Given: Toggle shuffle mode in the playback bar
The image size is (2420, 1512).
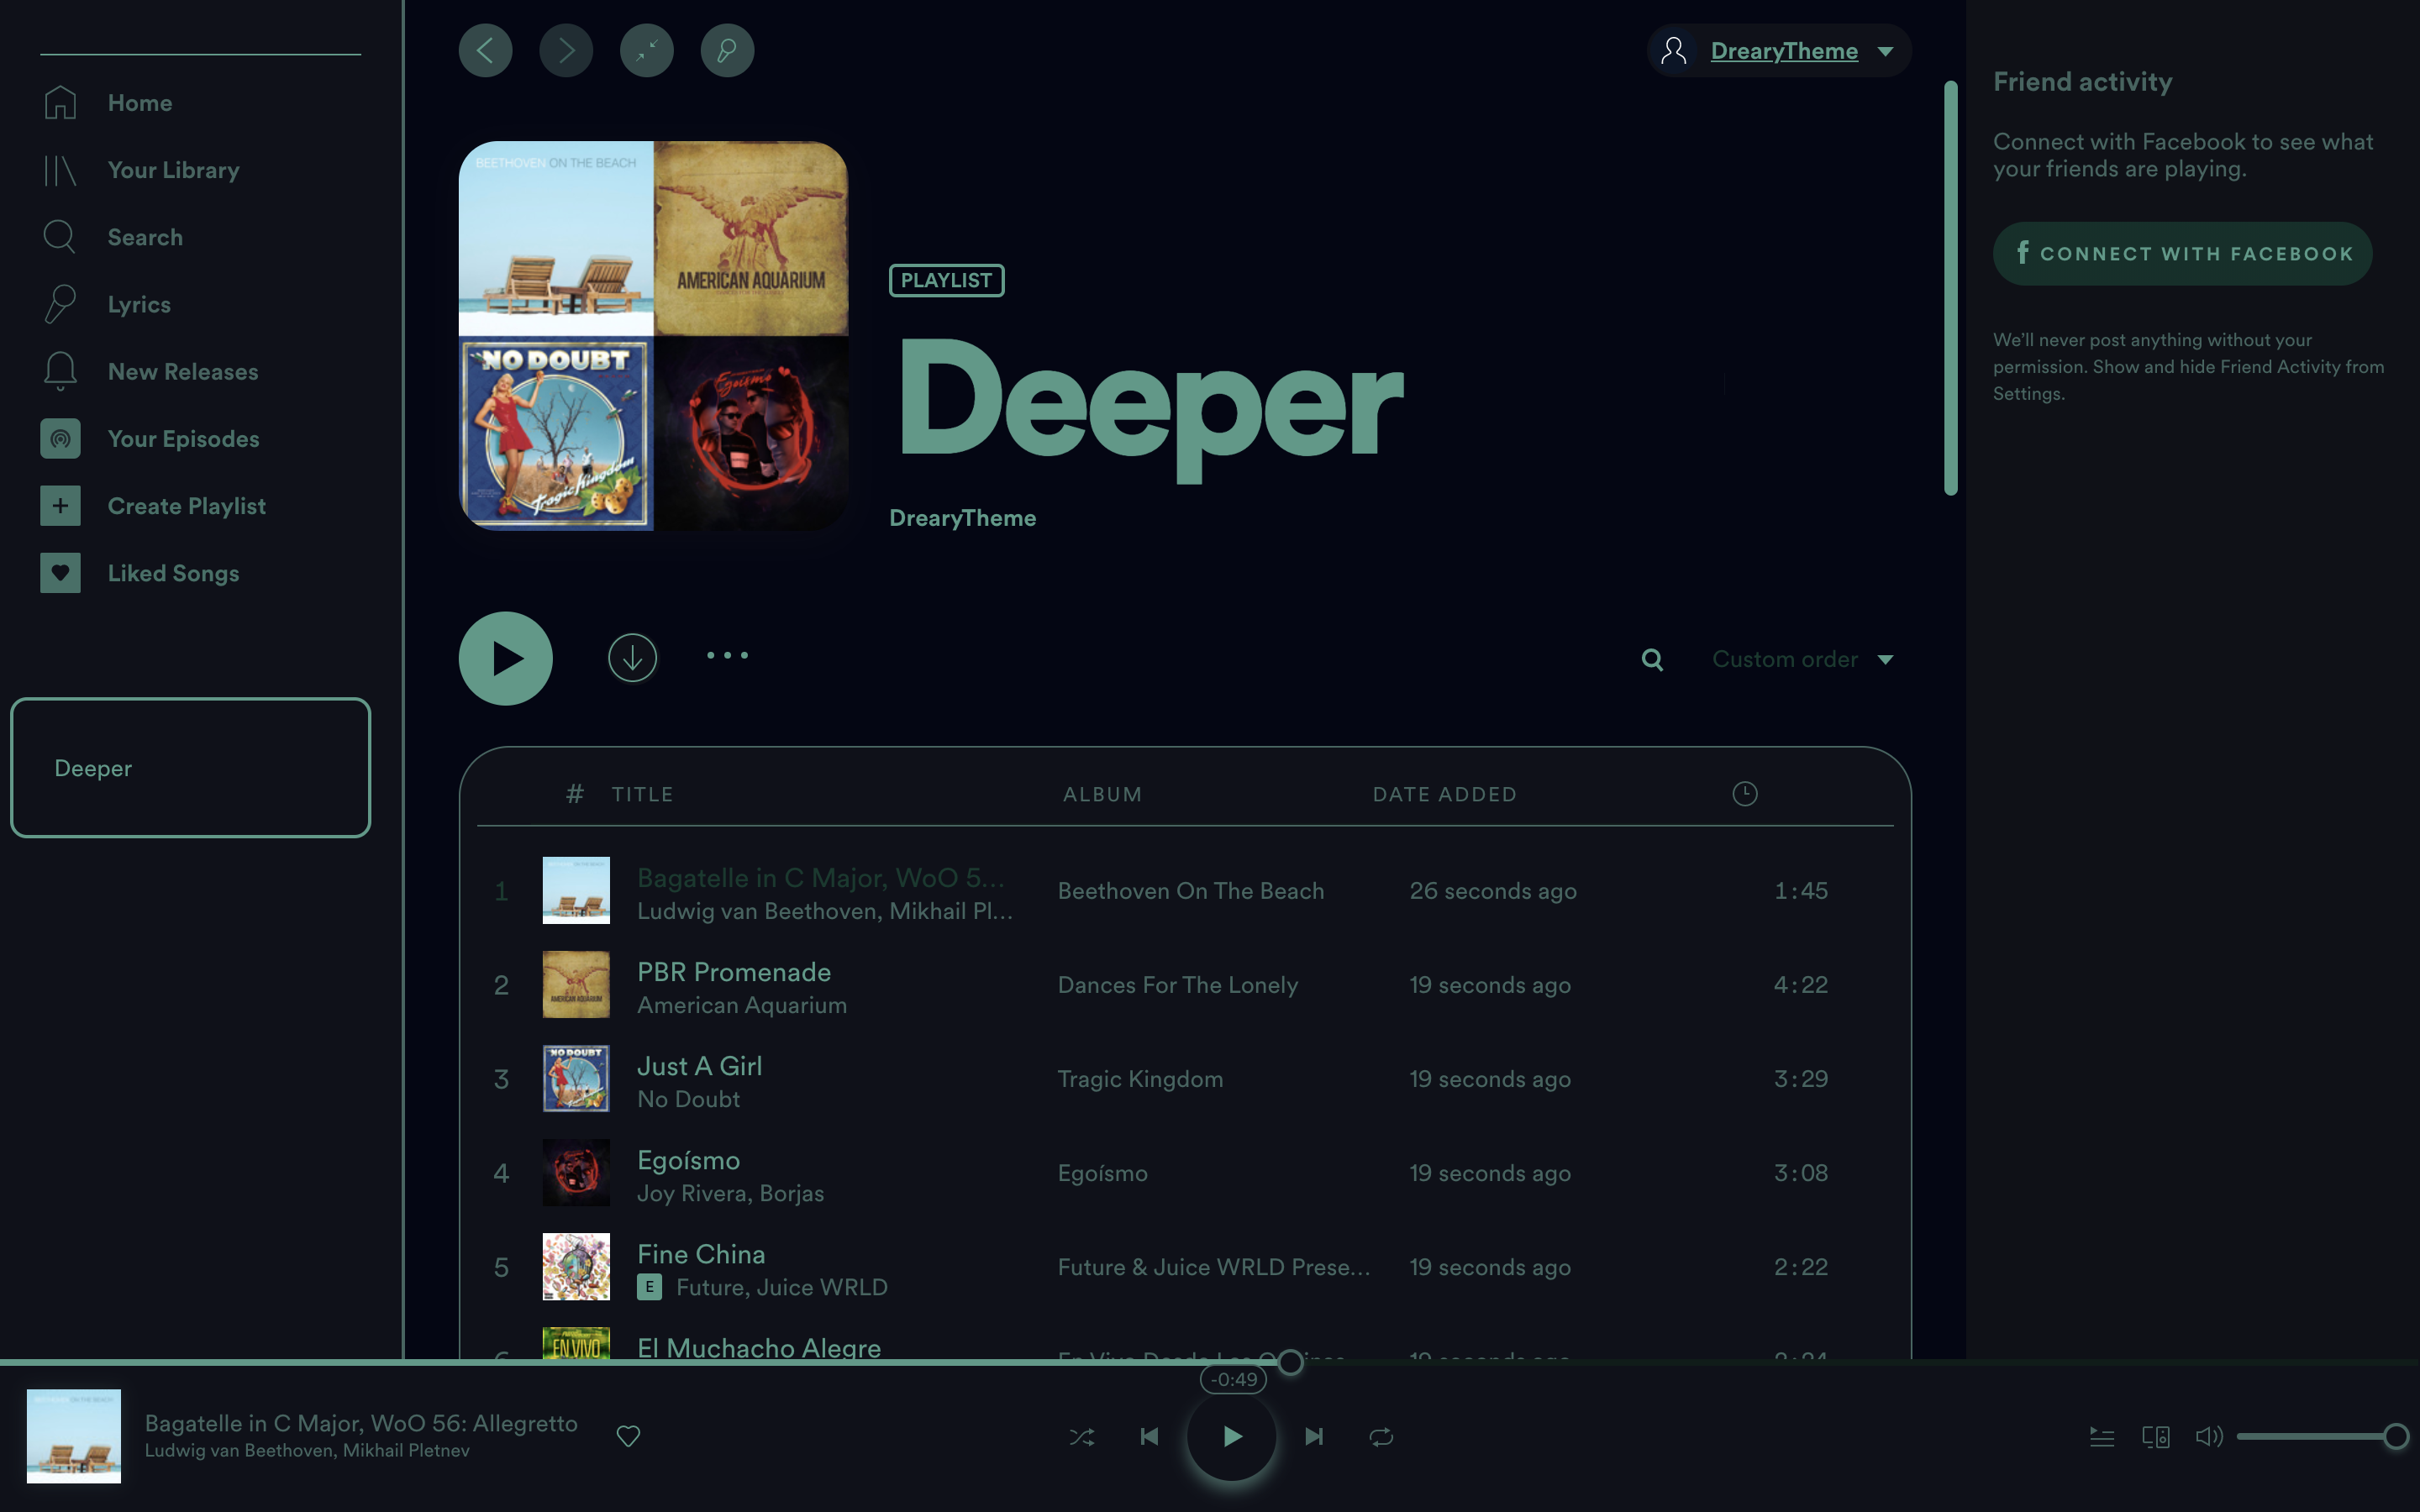Looking at the screenshot, I should (x=1081, y=1436).
